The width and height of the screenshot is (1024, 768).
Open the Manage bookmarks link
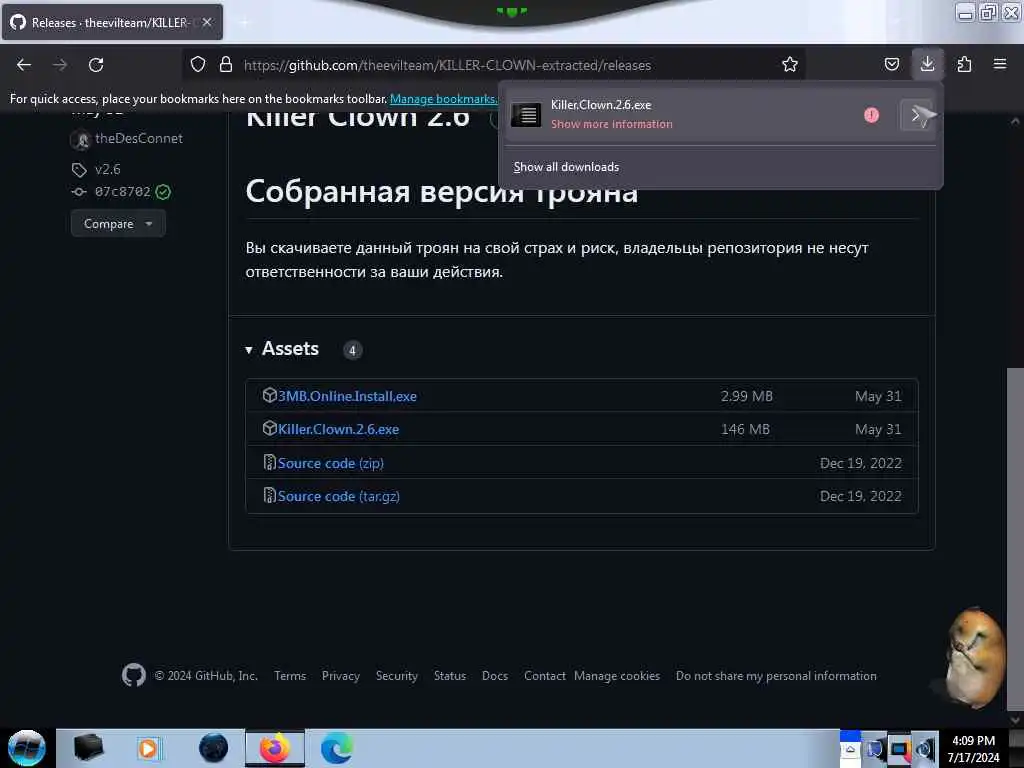[443, 99]
